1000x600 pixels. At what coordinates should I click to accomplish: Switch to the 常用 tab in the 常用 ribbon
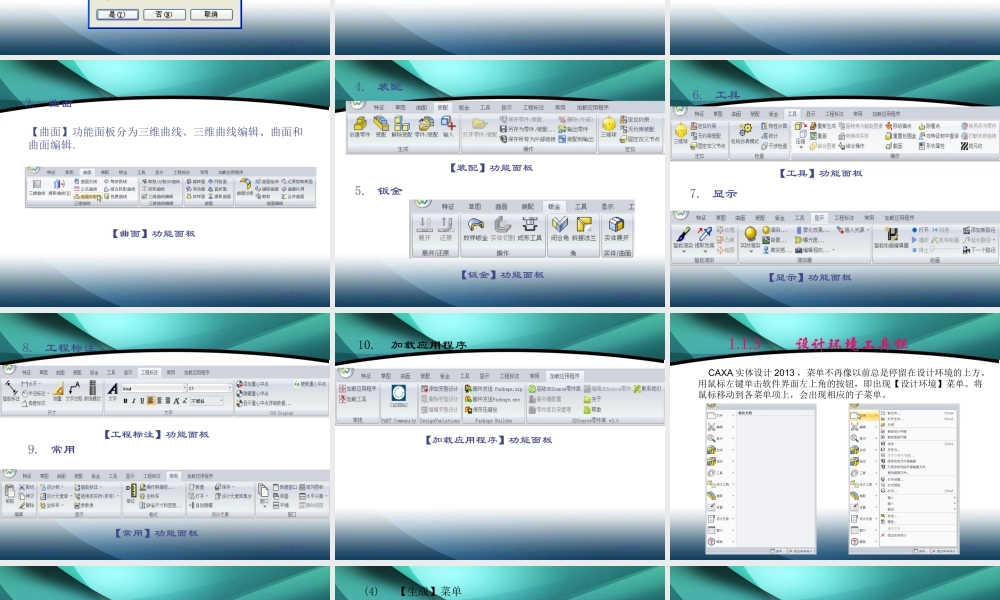(x=173, y=476)
